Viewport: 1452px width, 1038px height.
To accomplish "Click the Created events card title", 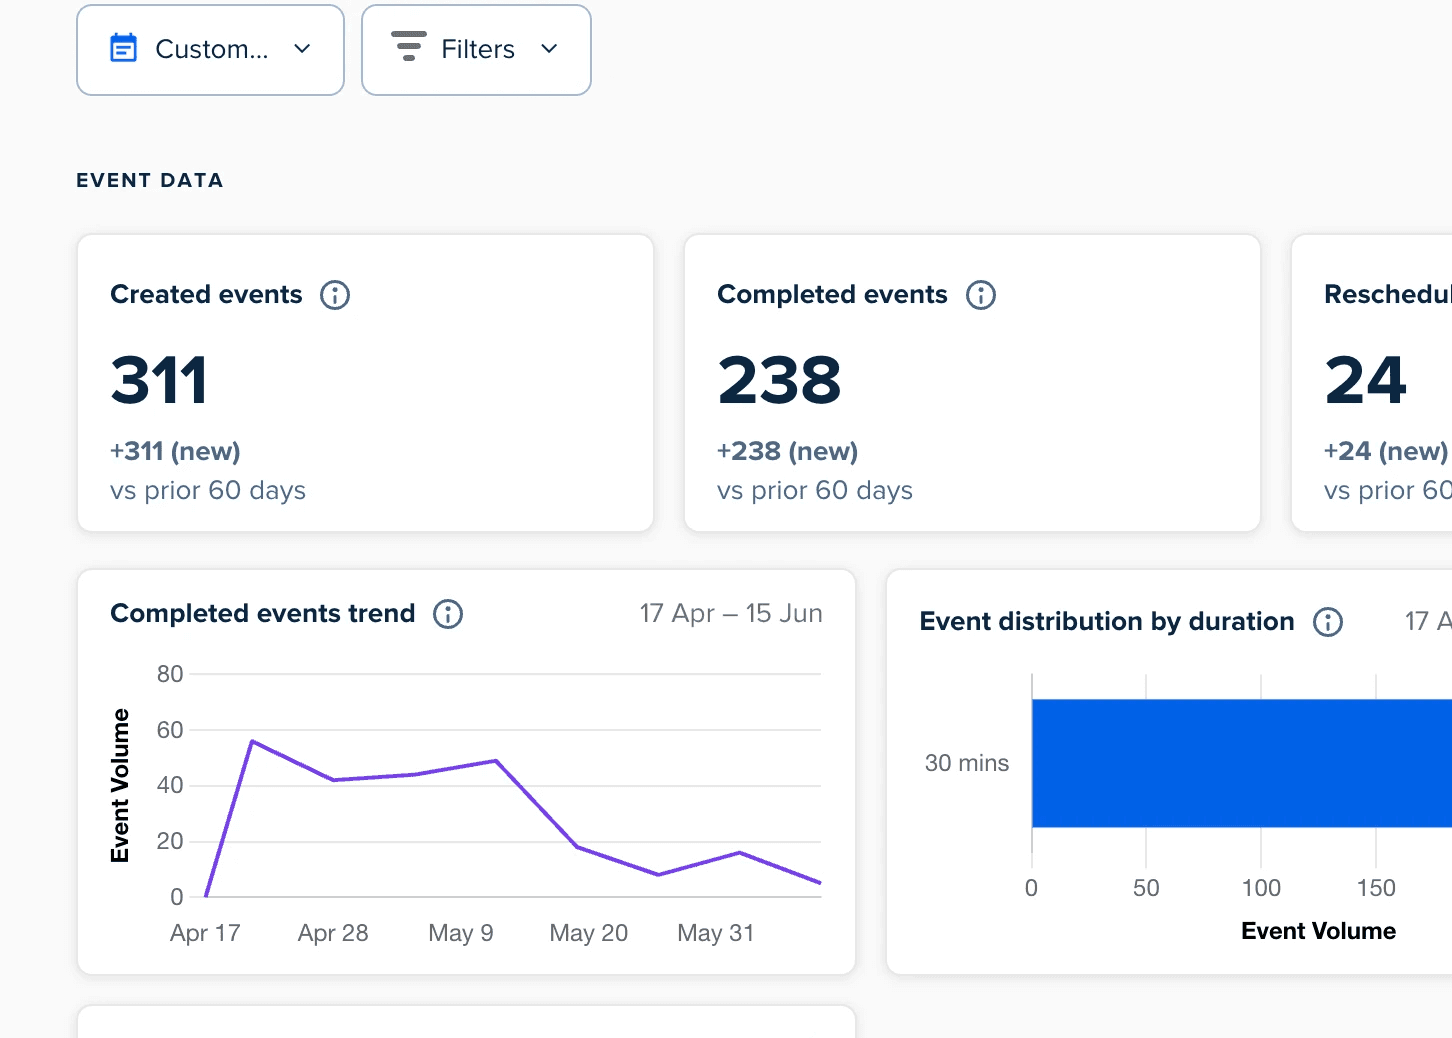I will (x=206, y=294).
